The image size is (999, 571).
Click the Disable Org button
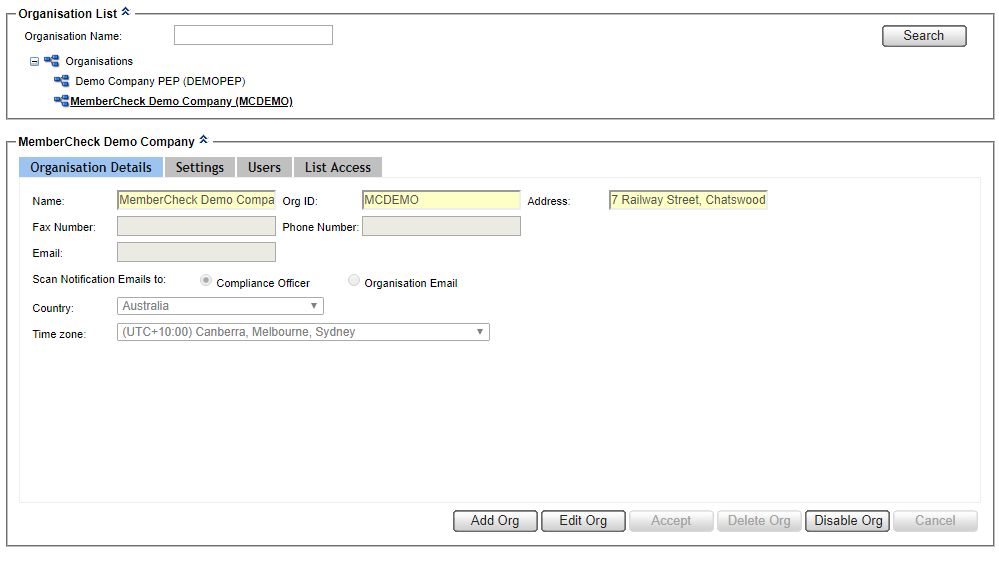(x=847, y=521)
